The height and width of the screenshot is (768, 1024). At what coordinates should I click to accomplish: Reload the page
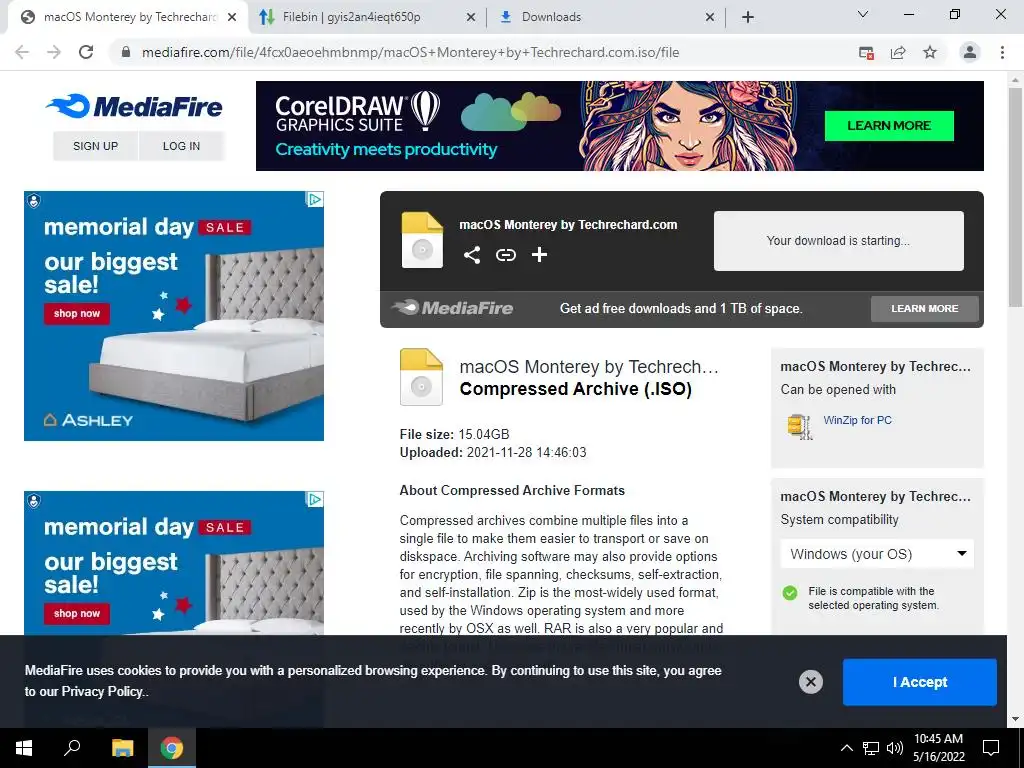click(x=86, y=52)
